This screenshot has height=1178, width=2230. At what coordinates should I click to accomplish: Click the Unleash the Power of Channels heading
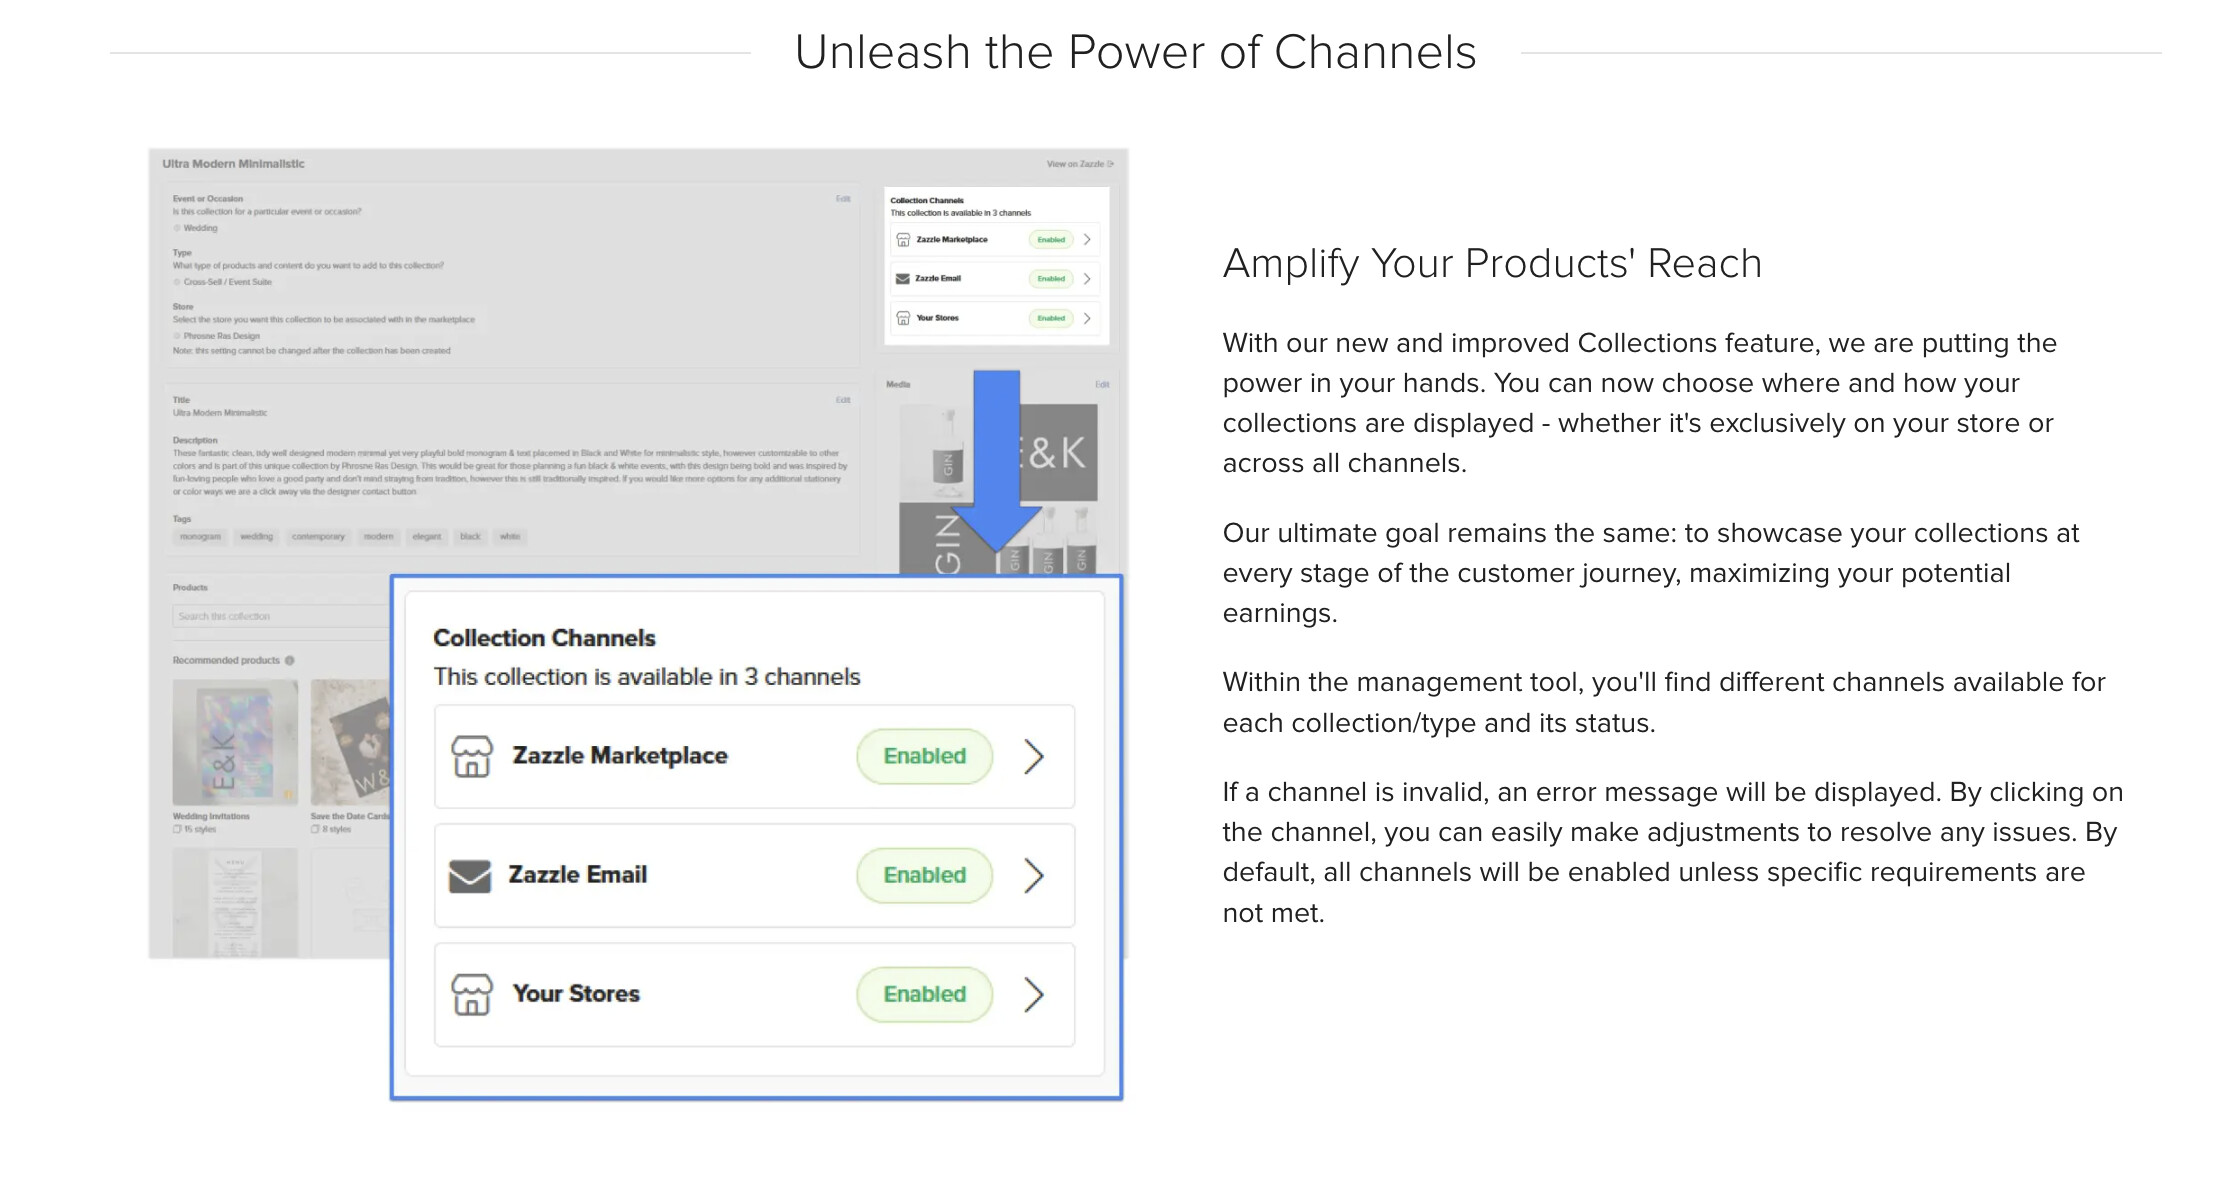[x=1135, y=52]
